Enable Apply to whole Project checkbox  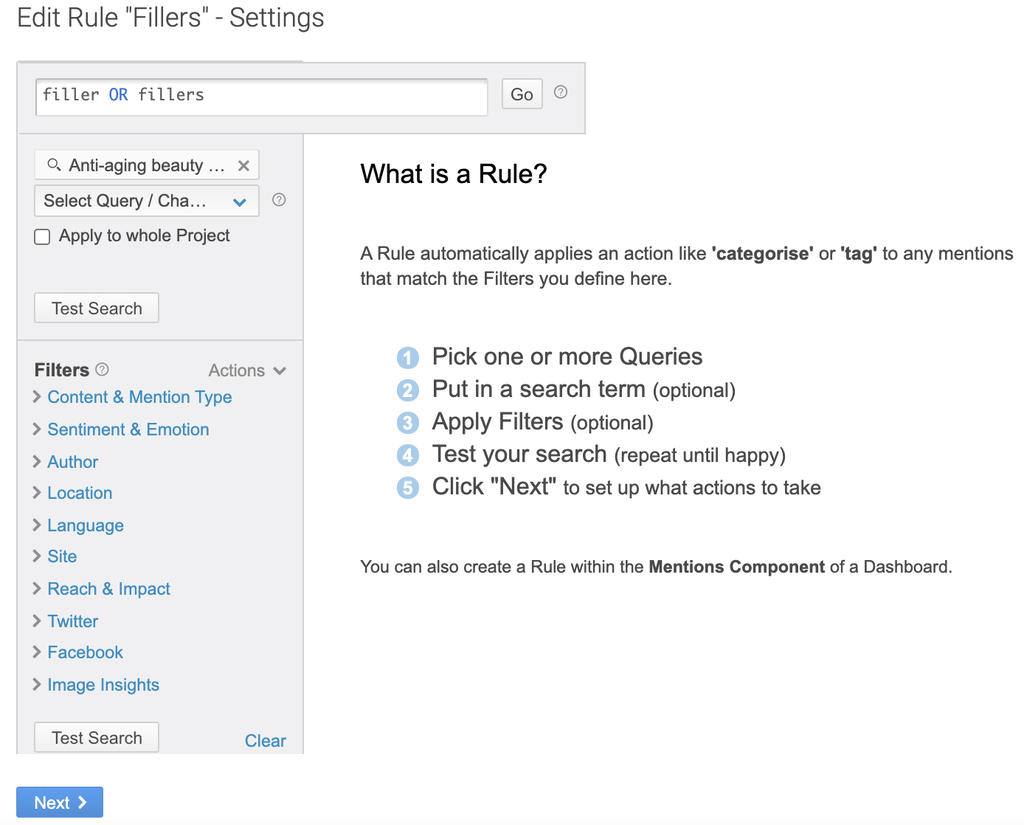pyautogui.click(x=43, y=237)
